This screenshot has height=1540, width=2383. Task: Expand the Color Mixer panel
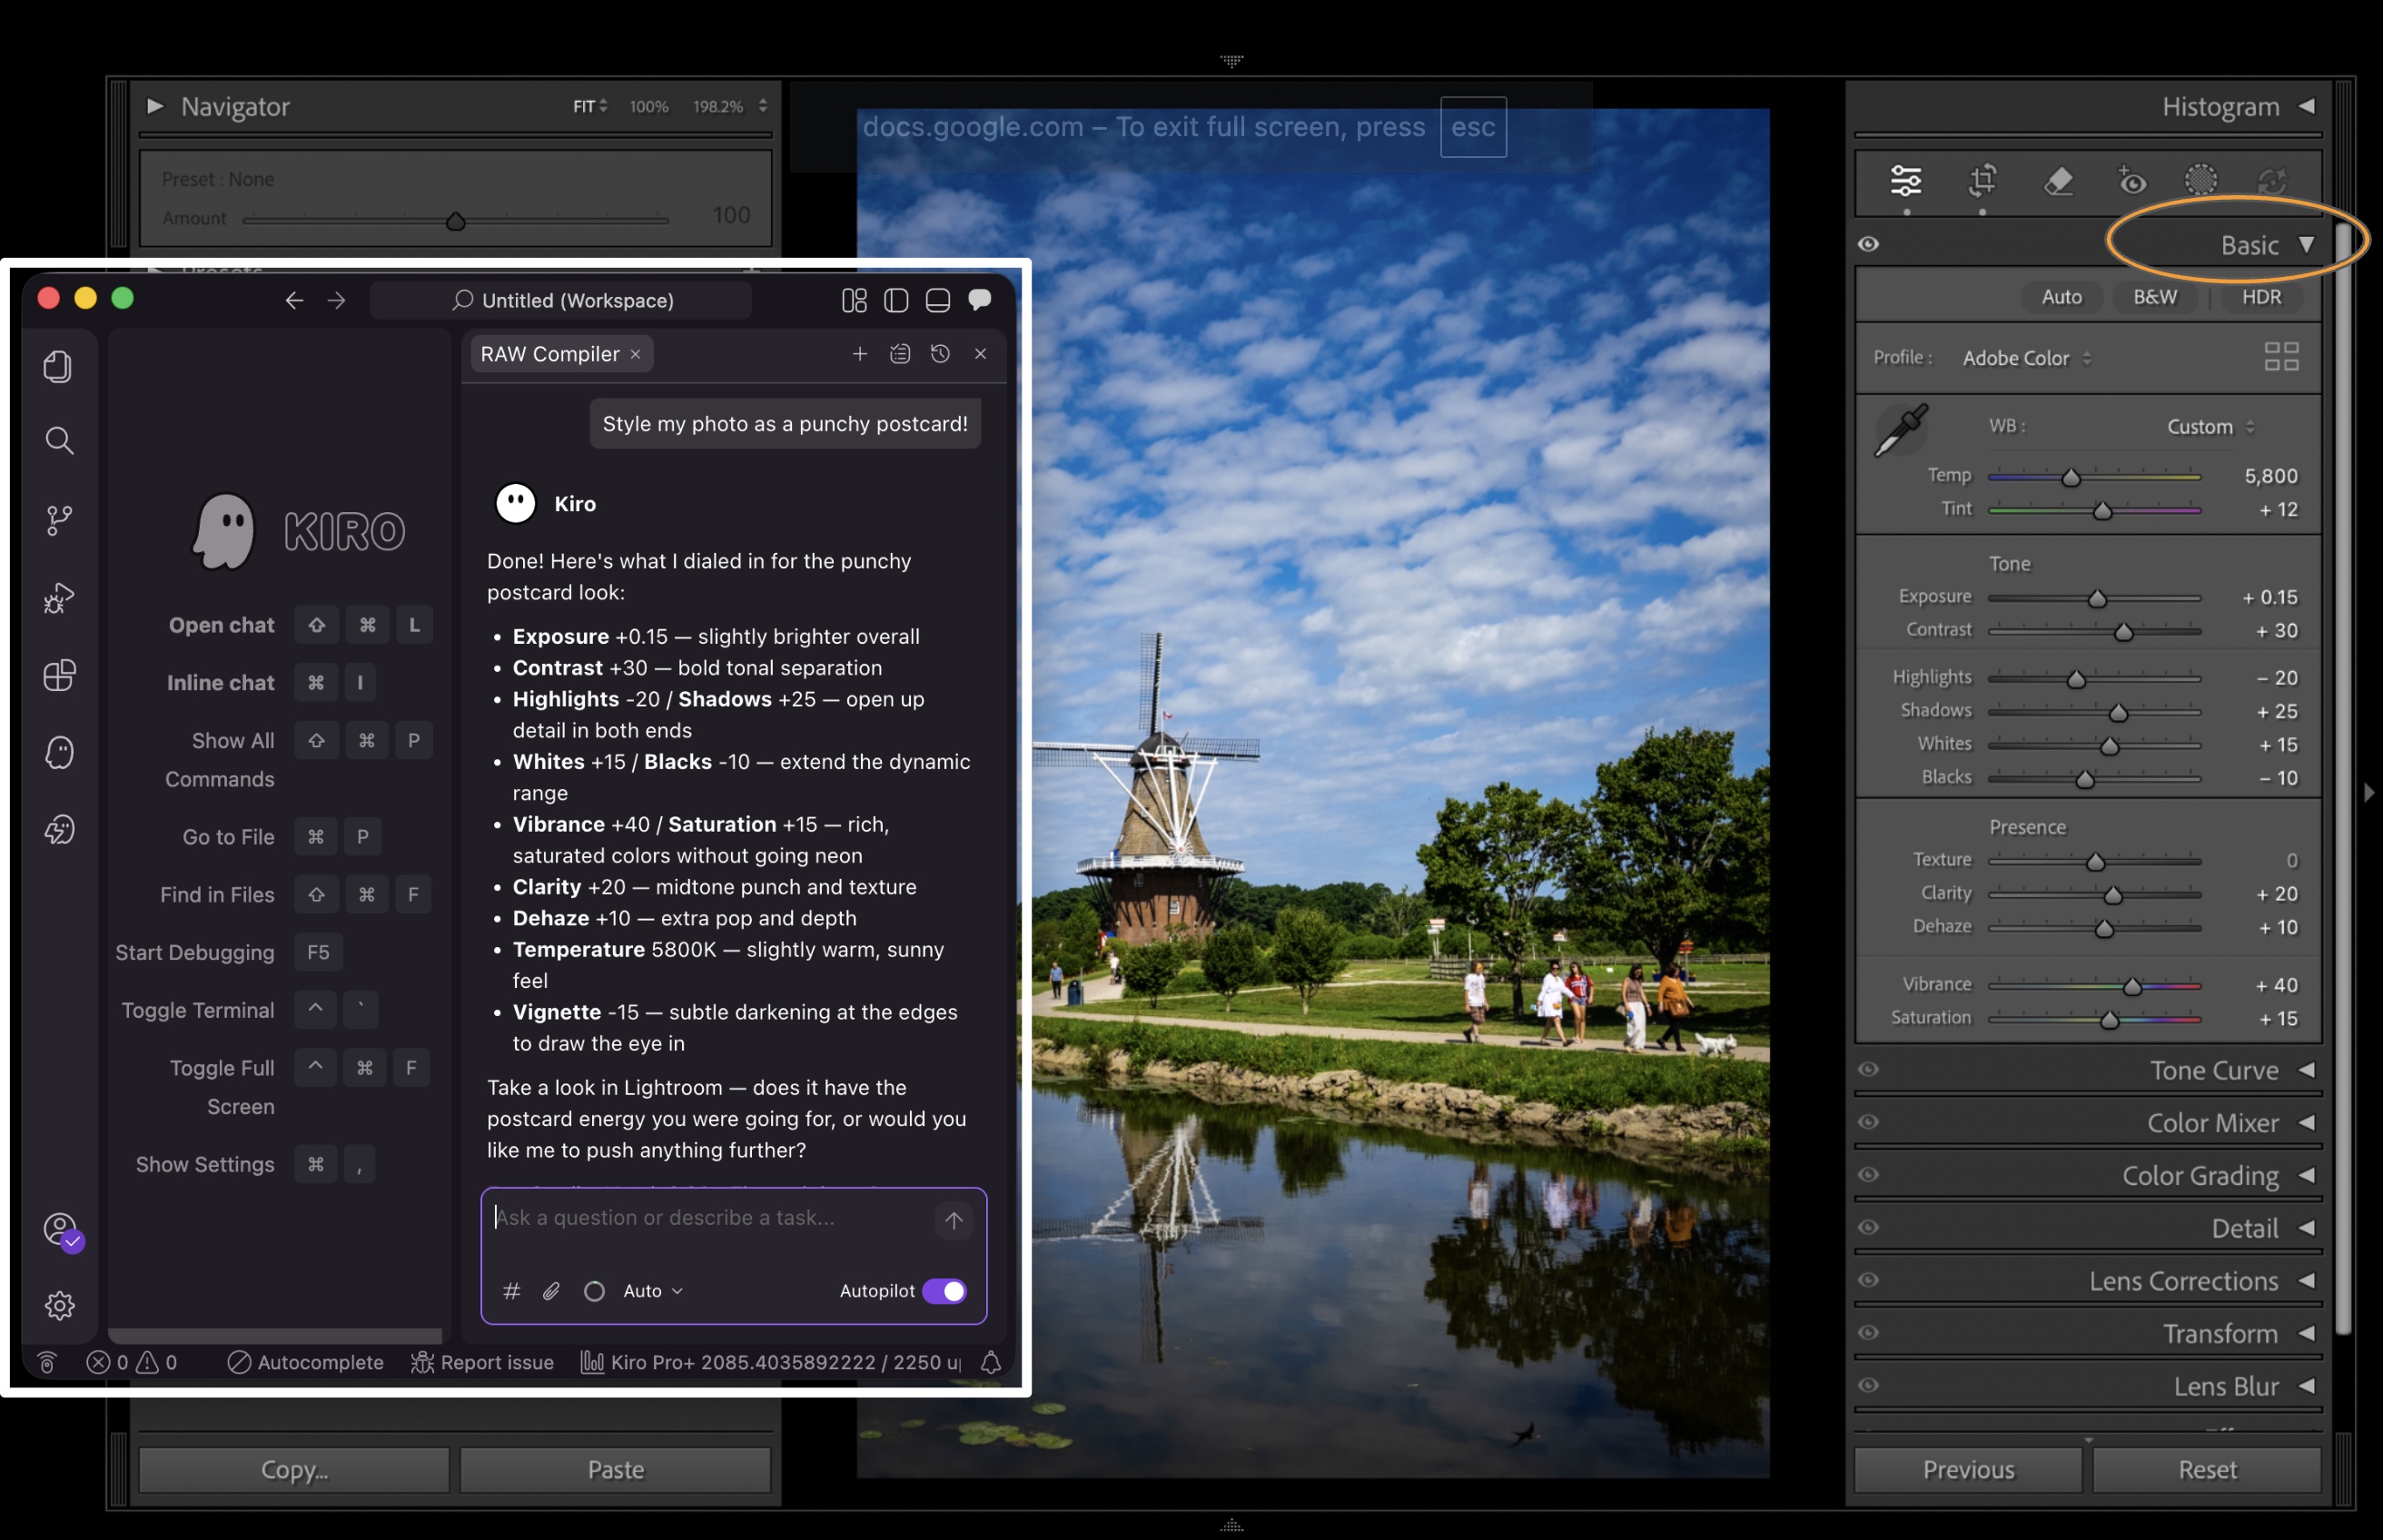coord(2306,1123)
